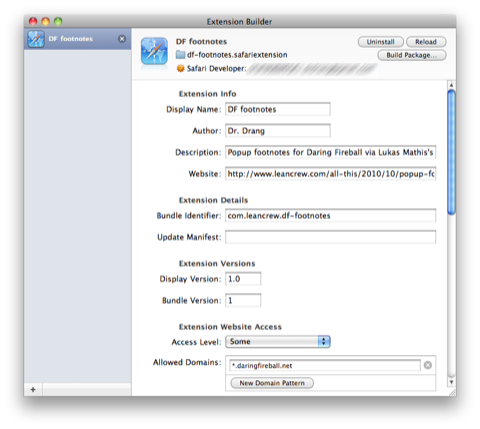Click the Display Version field
480x429 pixels.
[243, 279]
